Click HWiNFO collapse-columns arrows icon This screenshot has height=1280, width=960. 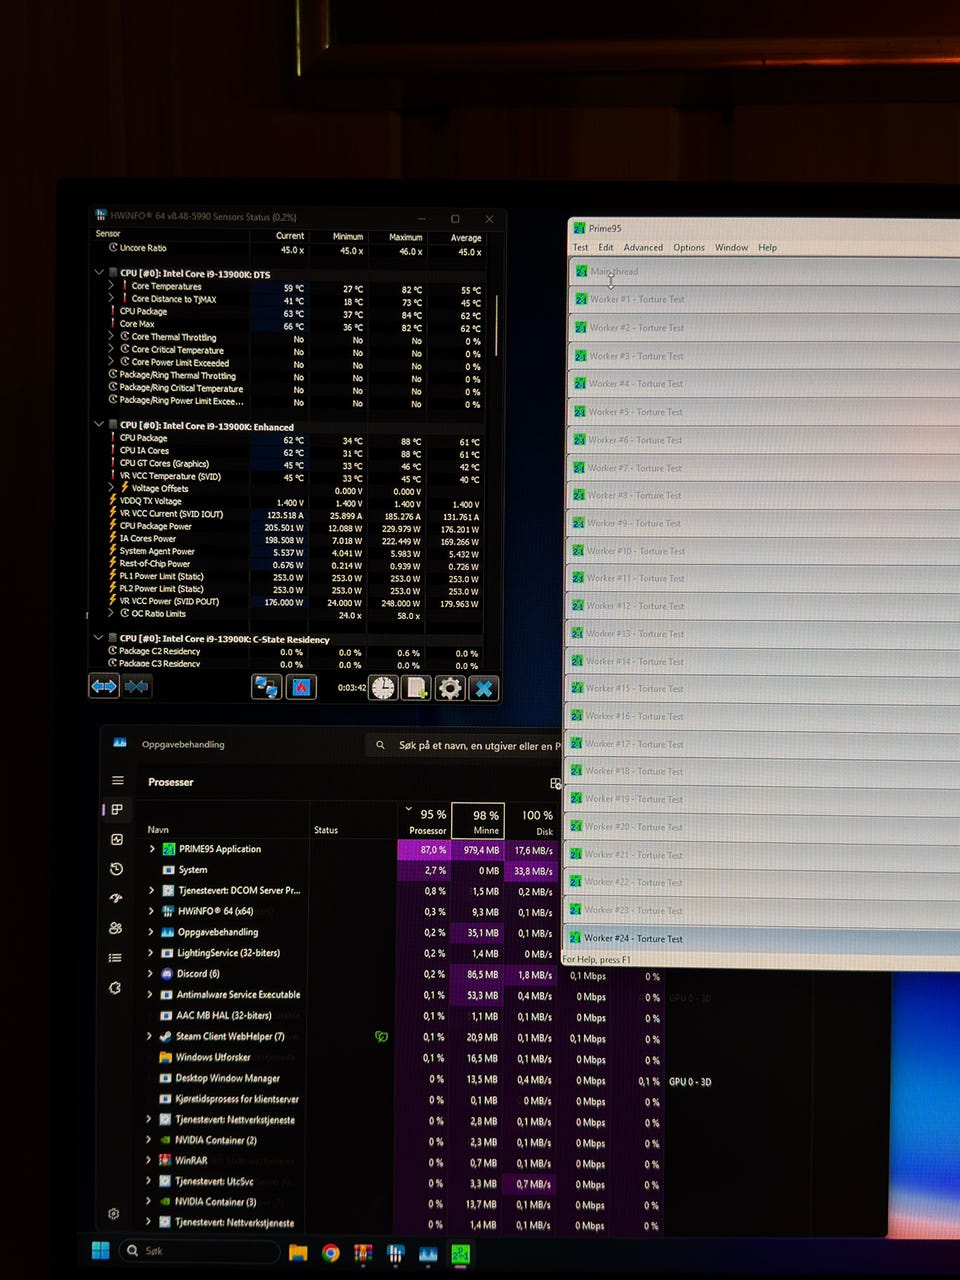[137, 686]
